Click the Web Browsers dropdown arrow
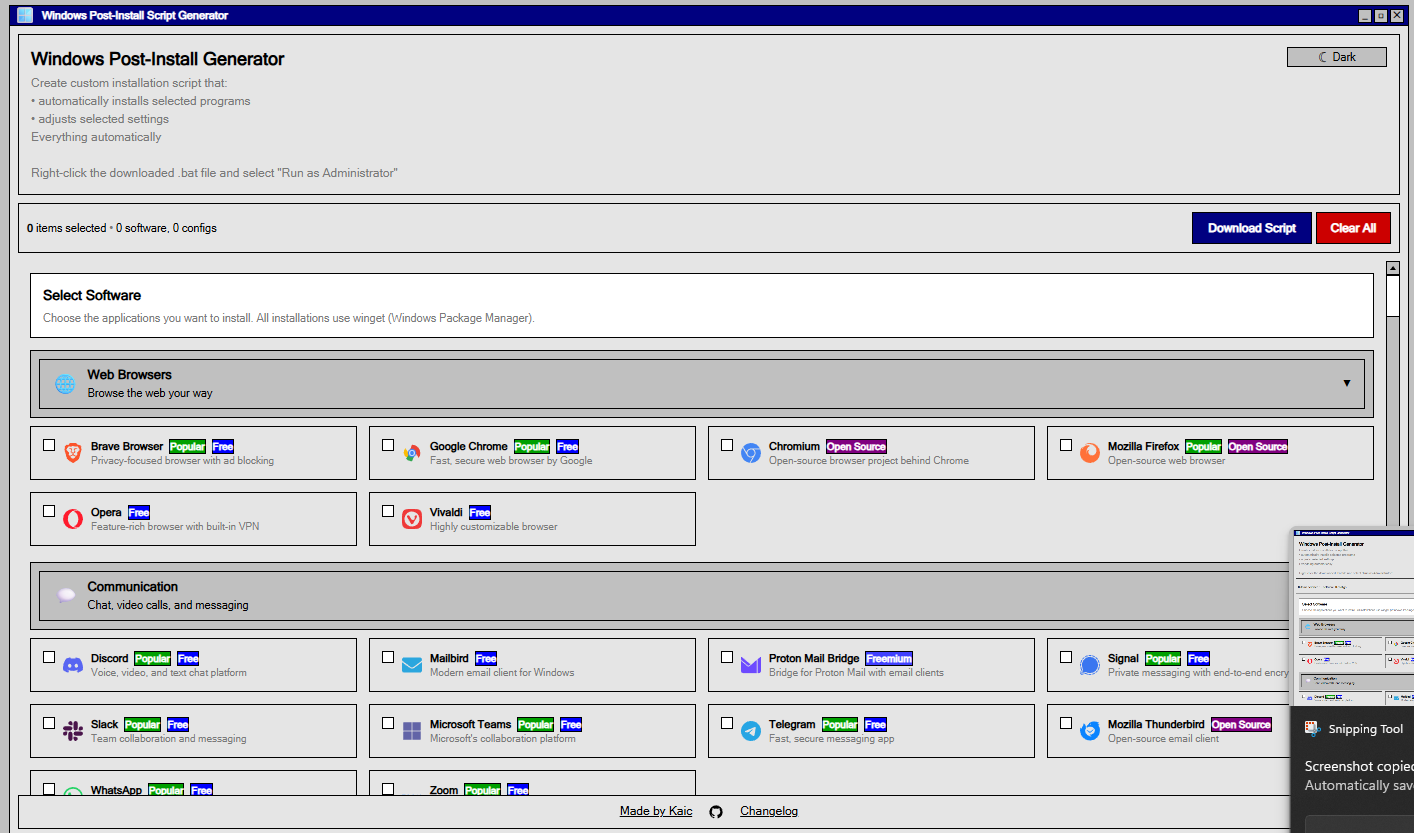The height and width of the screenshot is (833, 1414). click(1347, 383)
